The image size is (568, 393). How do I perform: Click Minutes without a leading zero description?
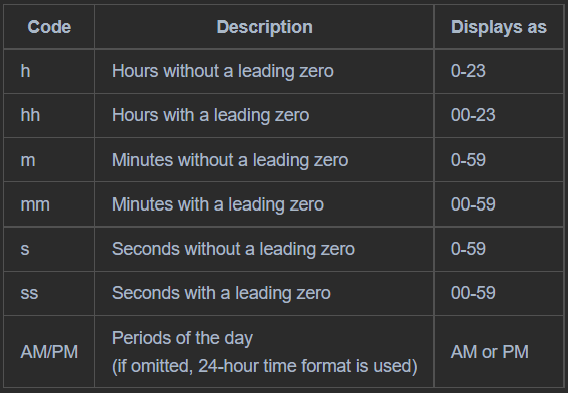(230, 160)
